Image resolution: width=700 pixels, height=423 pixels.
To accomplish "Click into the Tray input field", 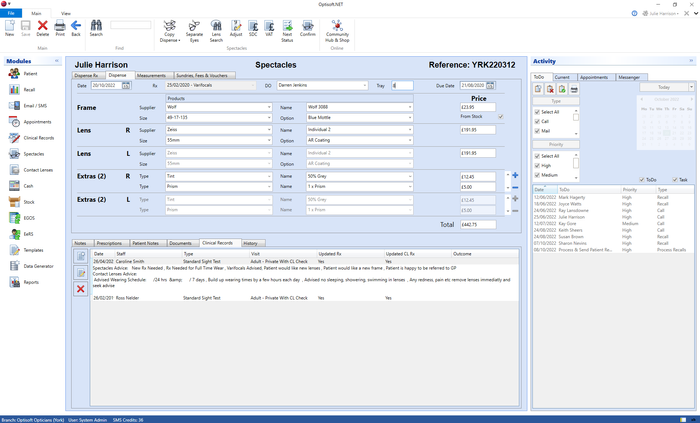I will pyautogui.click(x=403, y=85).
